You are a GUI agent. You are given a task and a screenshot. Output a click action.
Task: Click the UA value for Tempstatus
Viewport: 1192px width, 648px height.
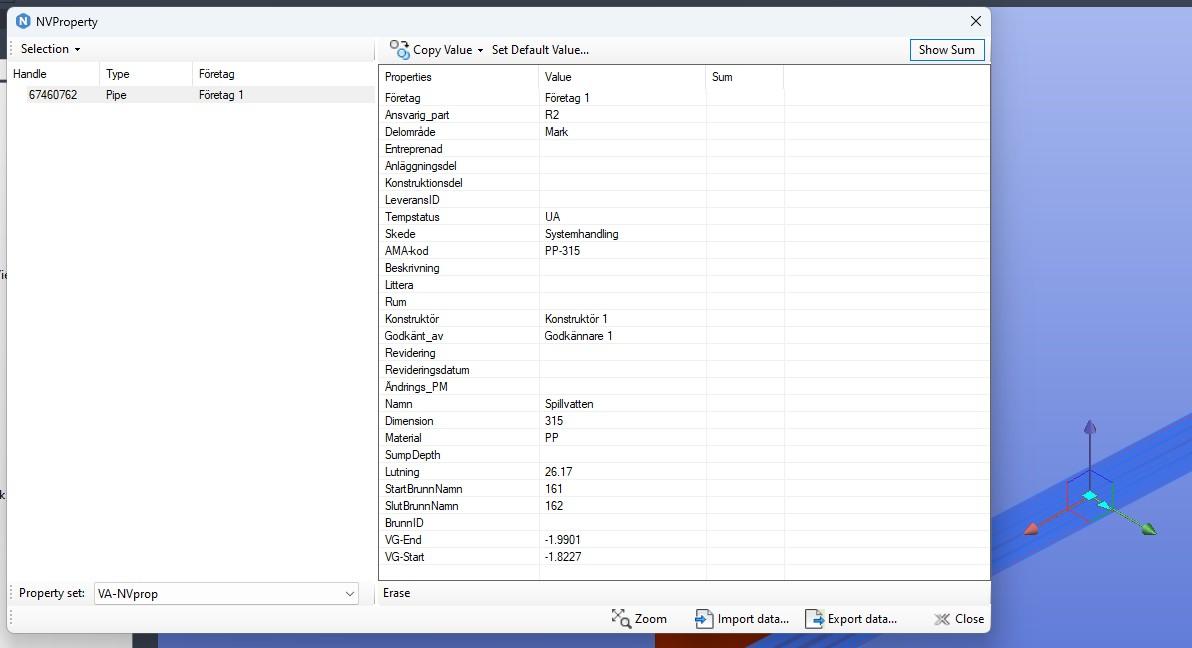click(553, 217)
